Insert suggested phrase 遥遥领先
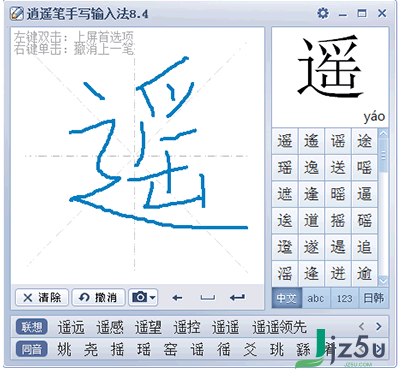 pos(279,327)
